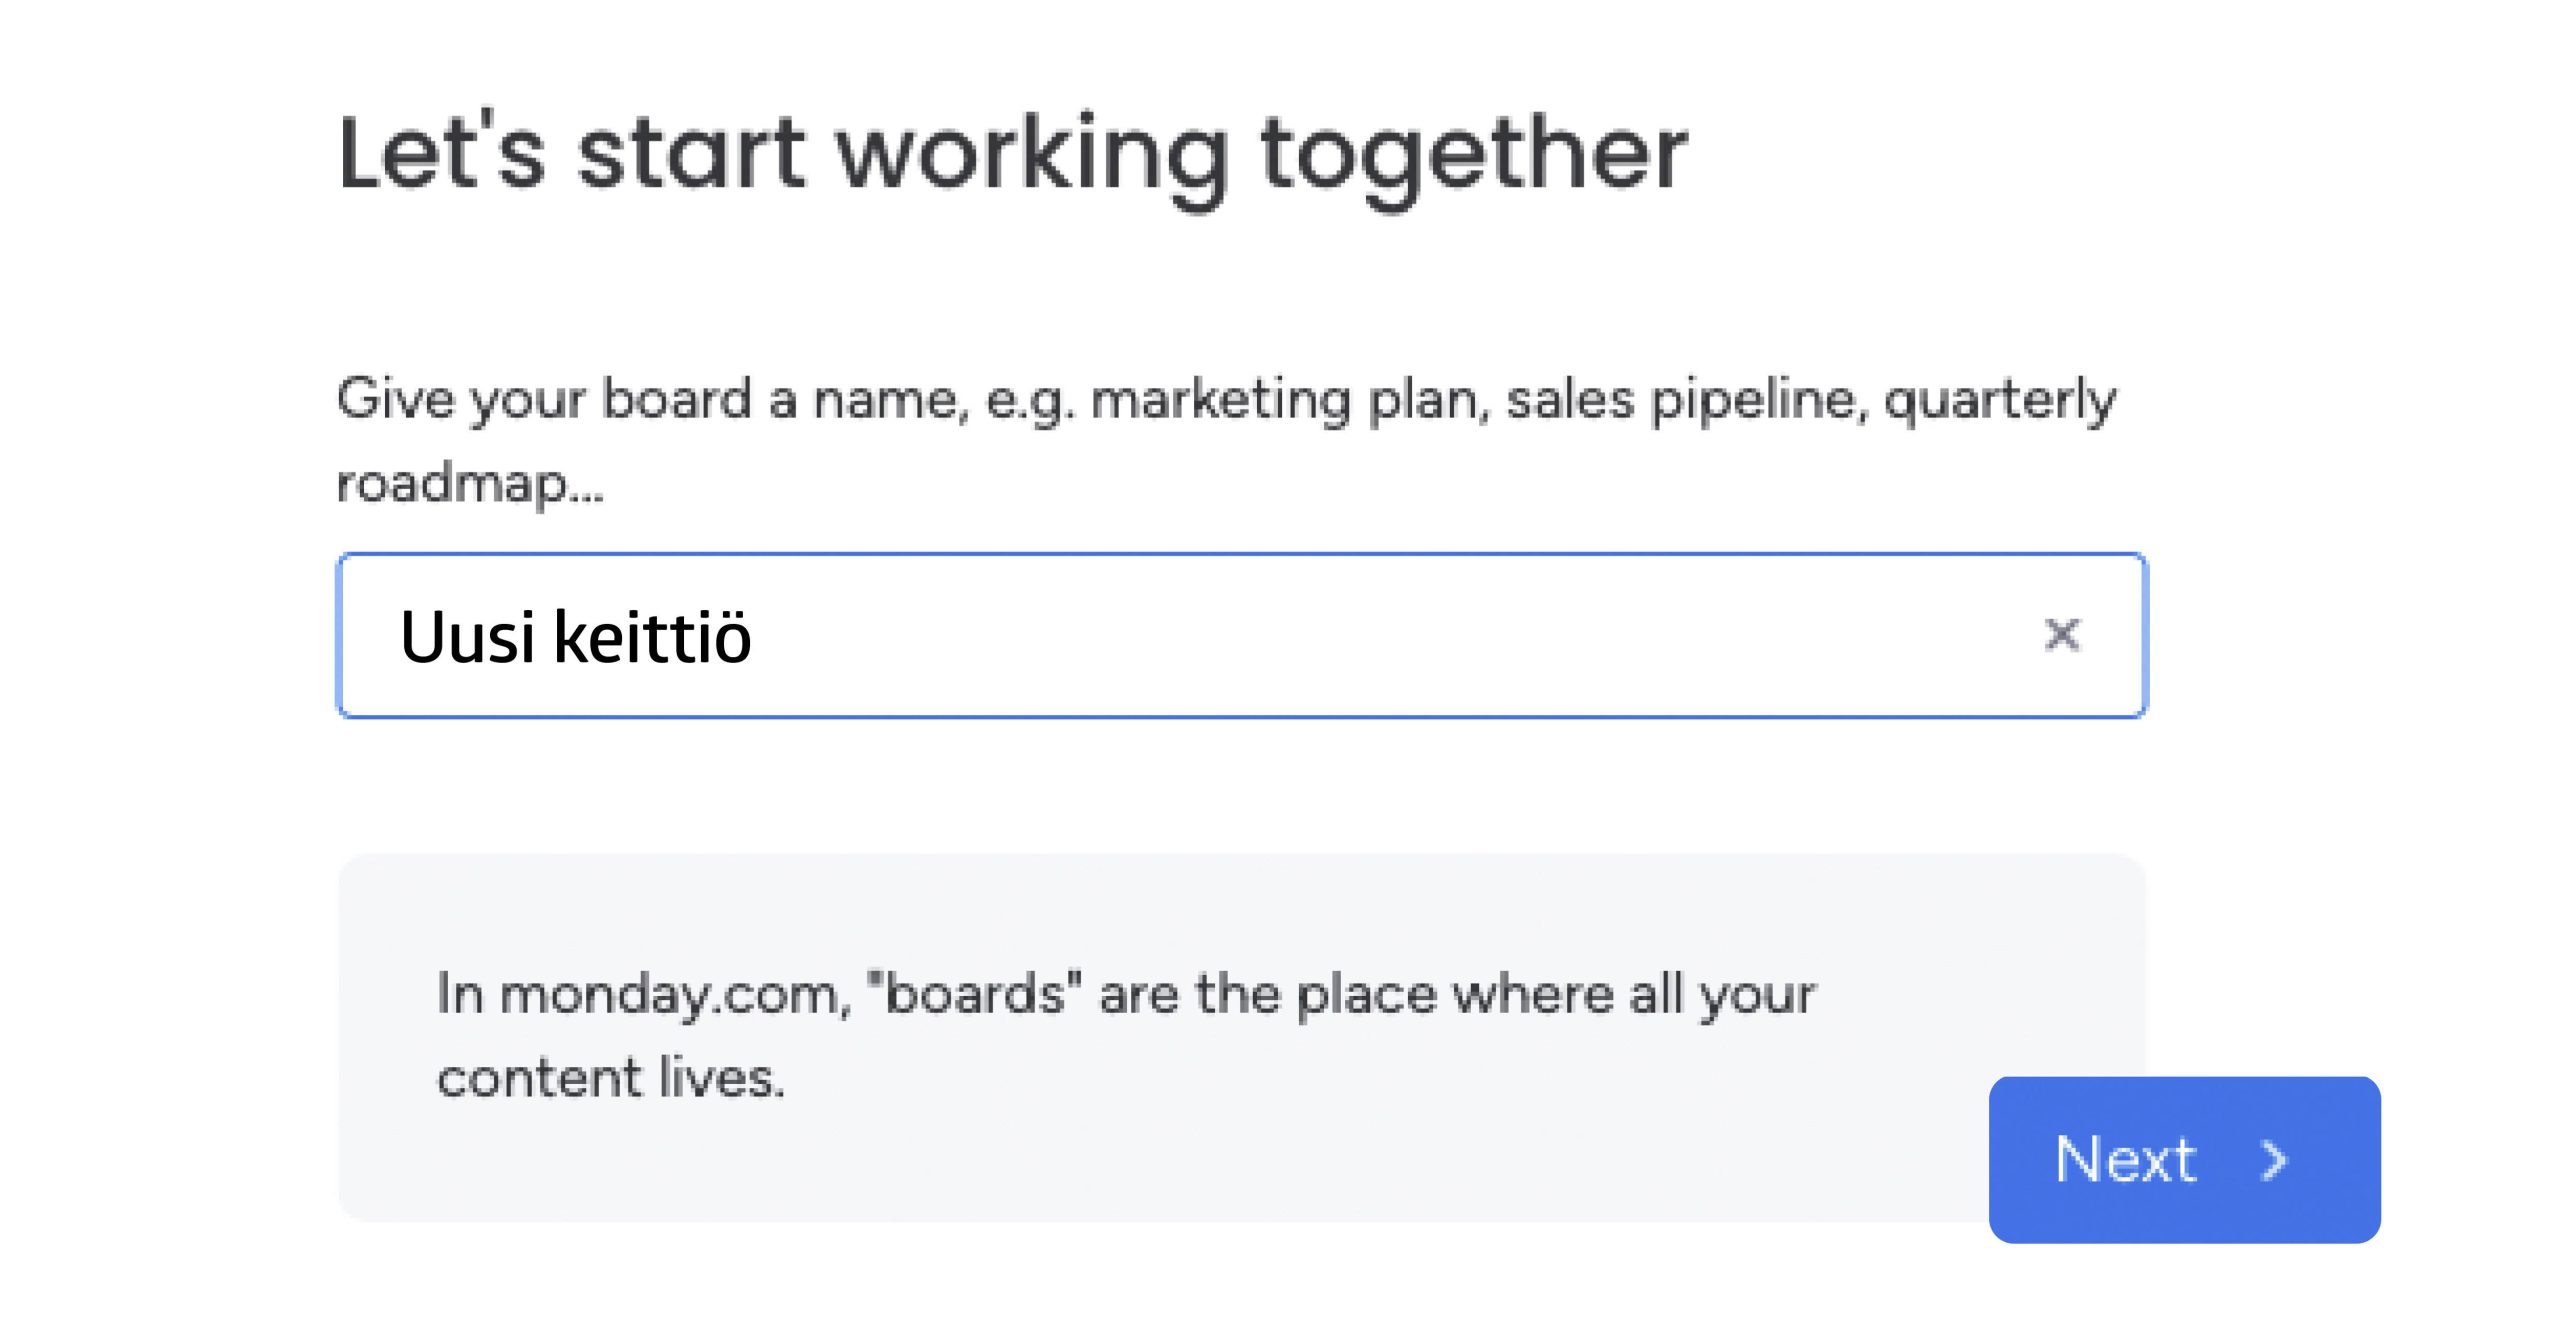
Task: Click the word "roadmap..." in the description
Action: point(470,484)
